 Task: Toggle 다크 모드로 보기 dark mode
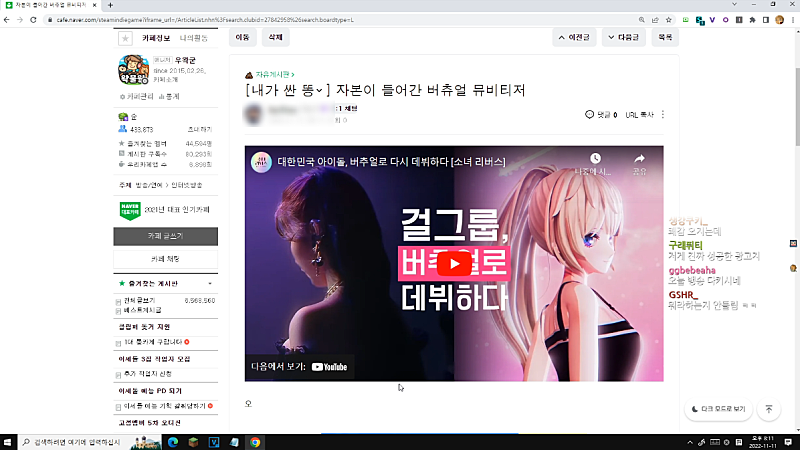(718, 409)
